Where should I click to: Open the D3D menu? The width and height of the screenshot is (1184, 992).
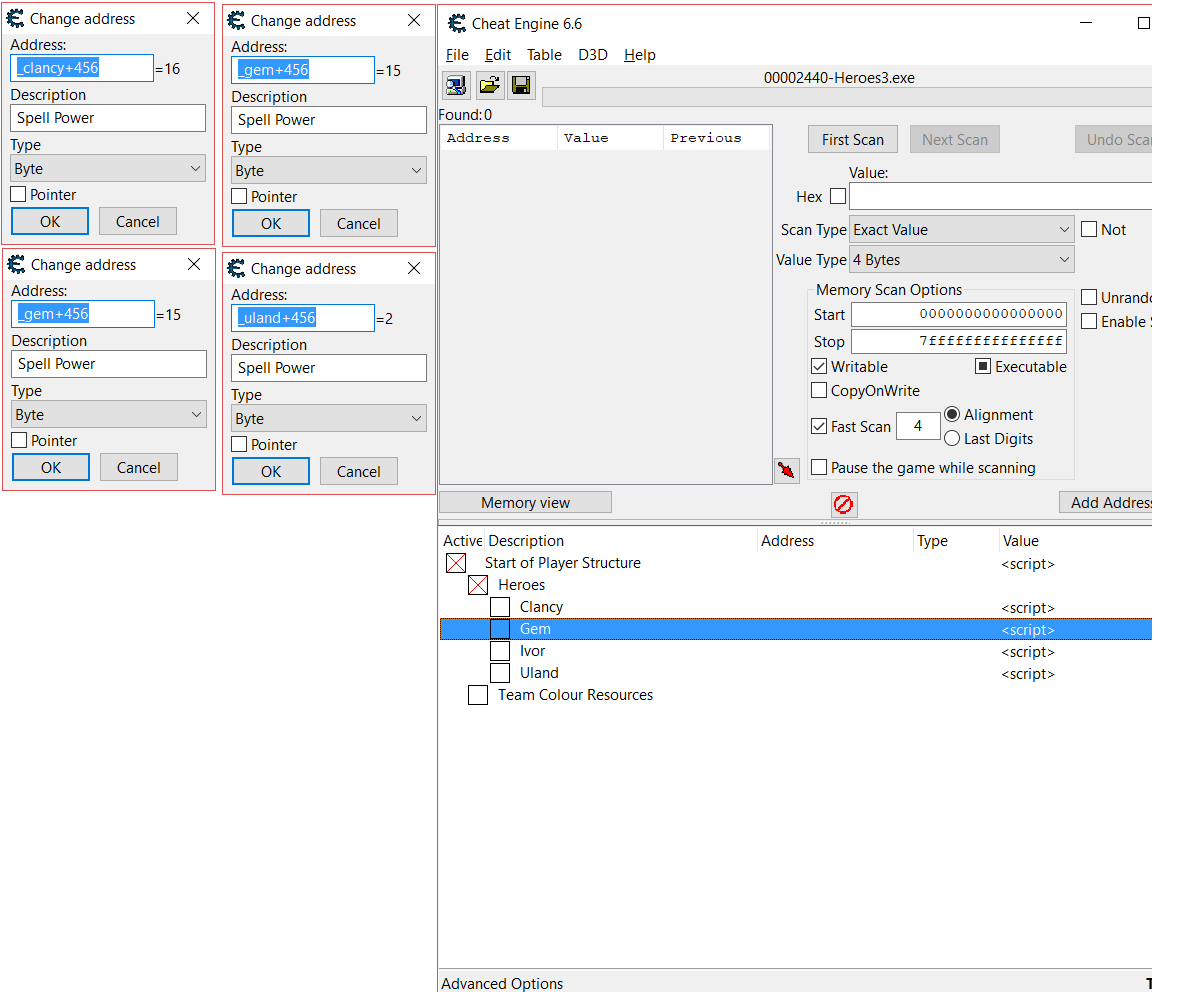(x=592, y=55)
